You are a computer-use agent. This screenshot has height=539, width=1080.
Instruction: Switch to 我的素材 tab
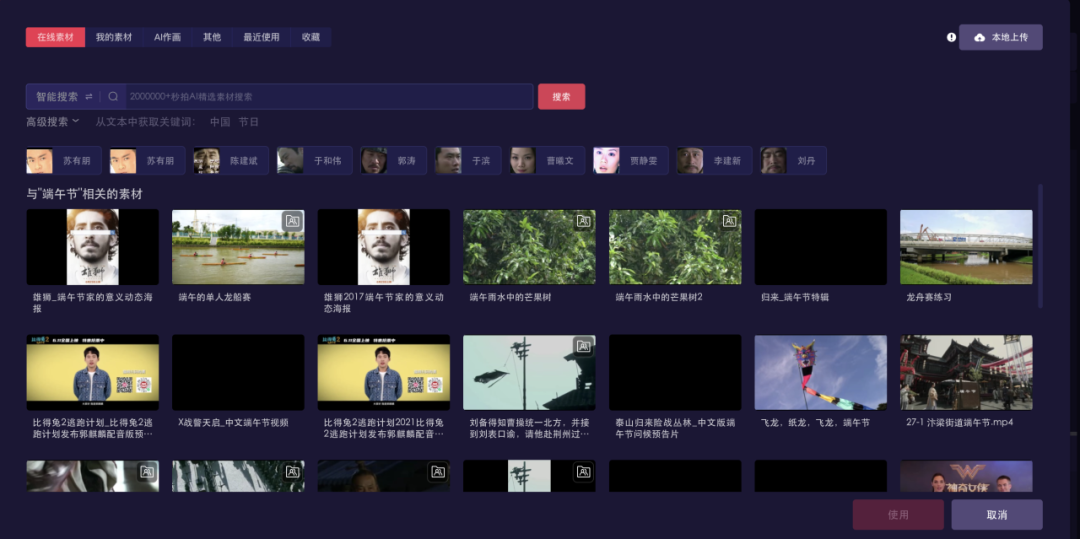tap(114, 37)
